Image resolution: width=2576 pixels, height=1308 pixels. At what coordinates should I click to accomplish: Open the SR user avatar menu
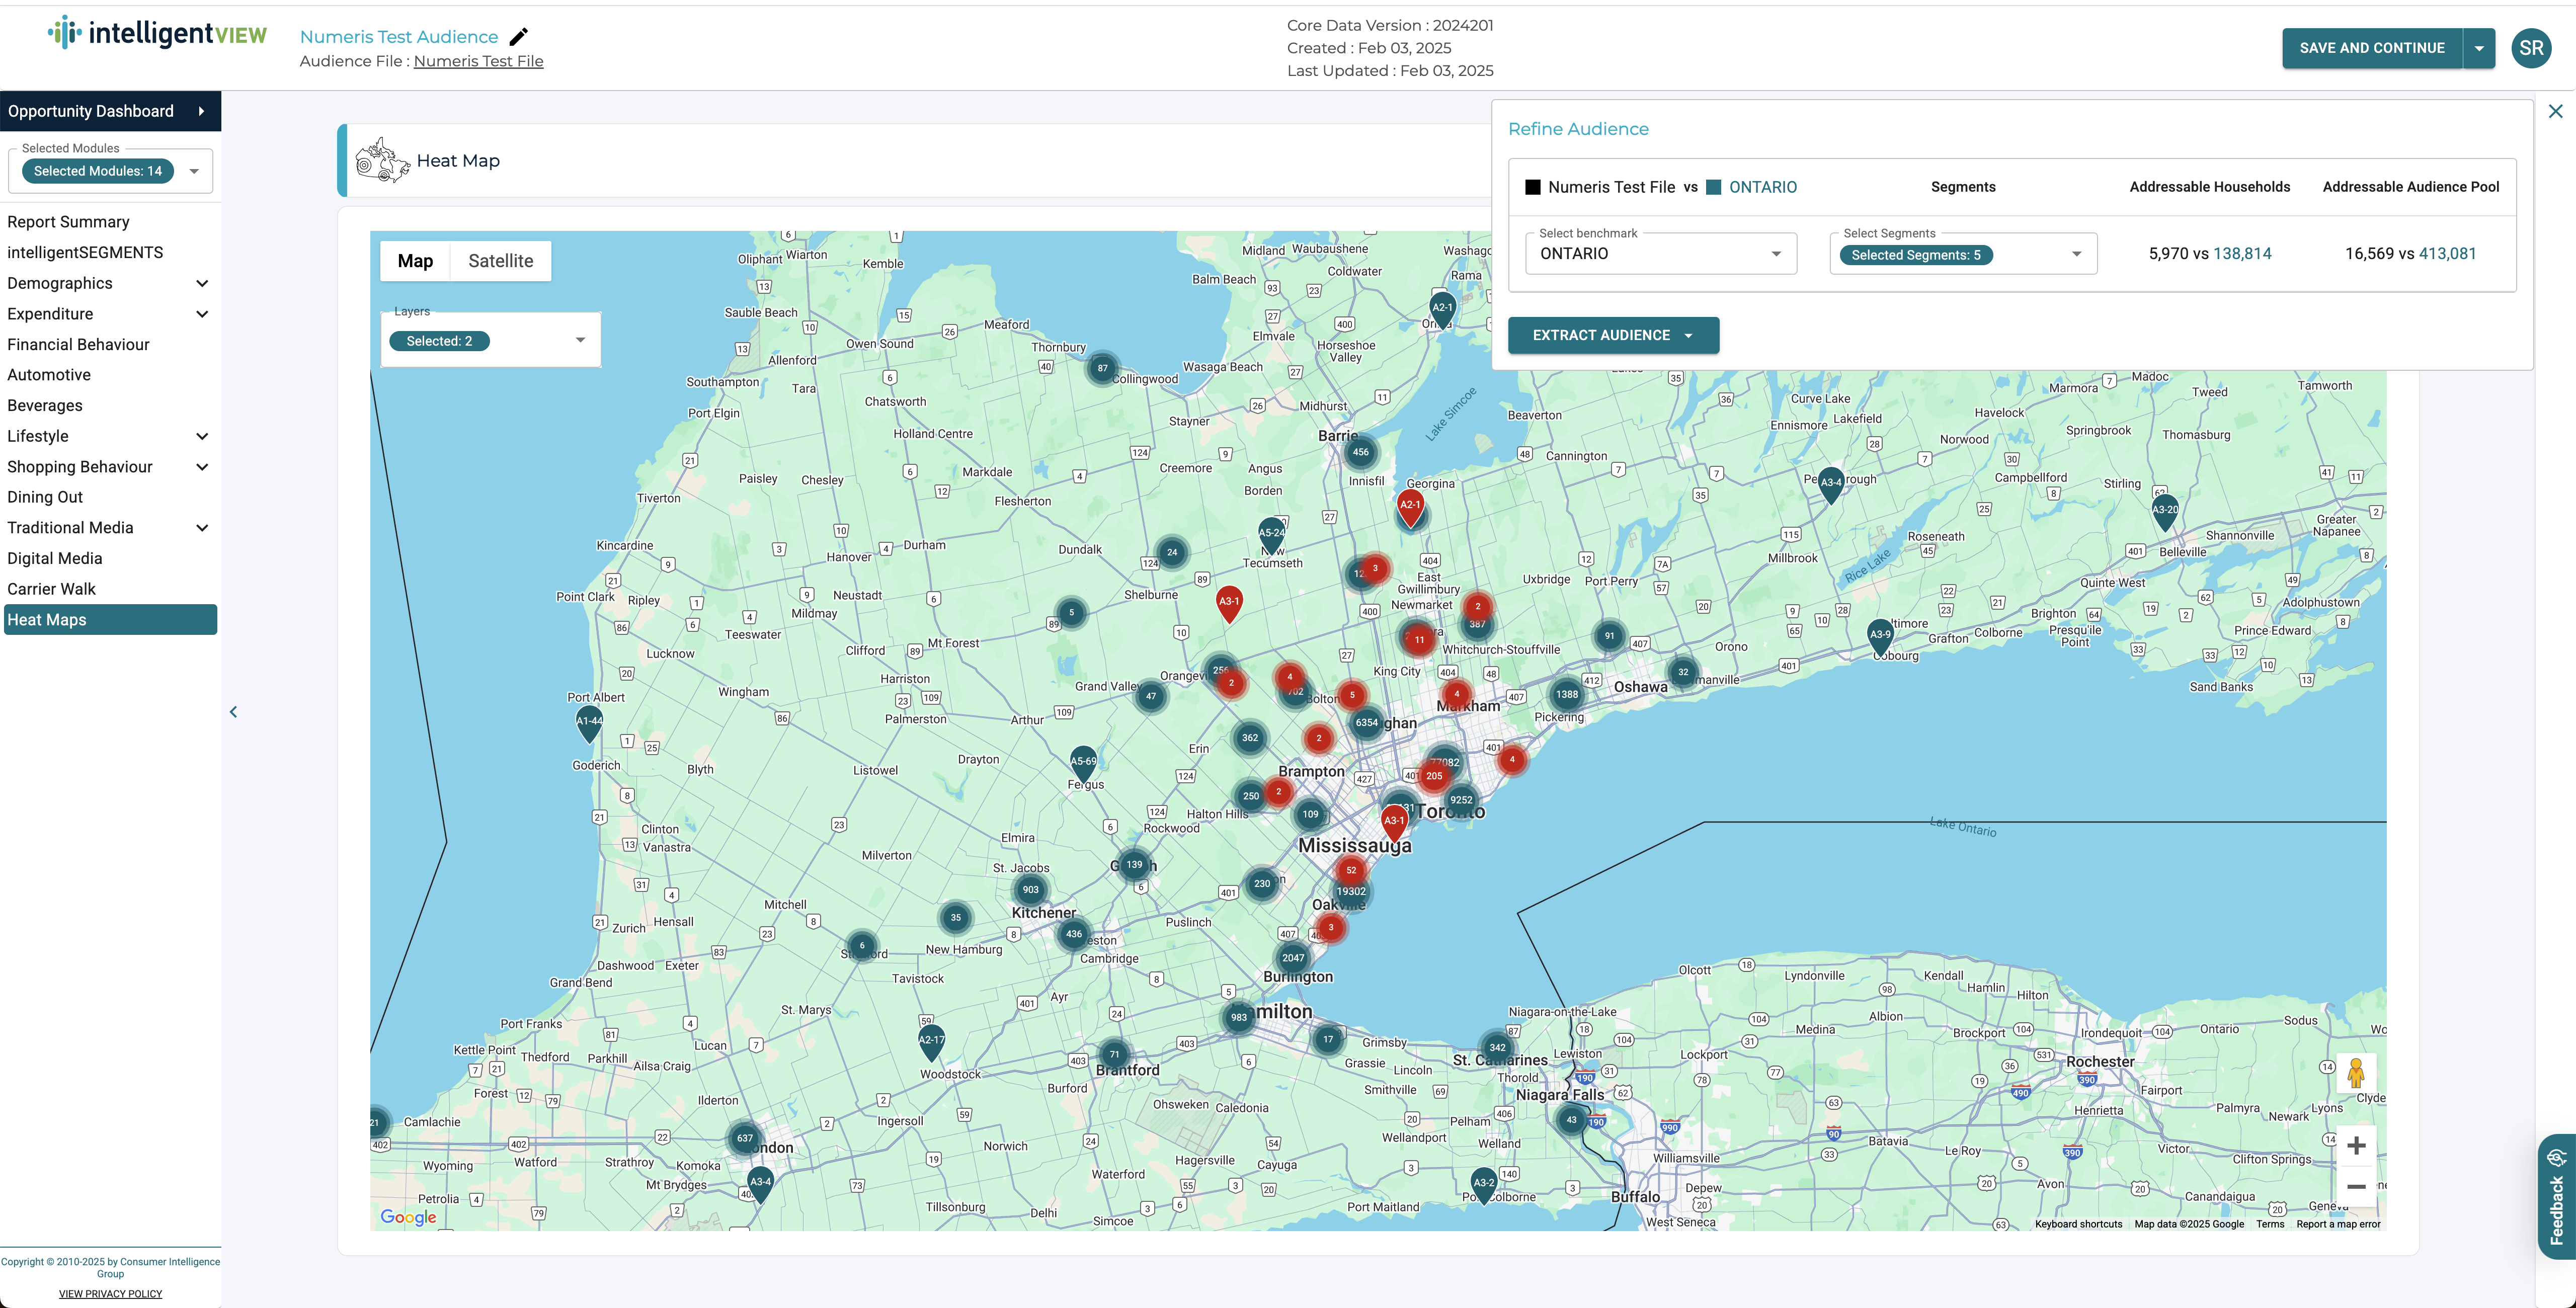click(2531, 47)
